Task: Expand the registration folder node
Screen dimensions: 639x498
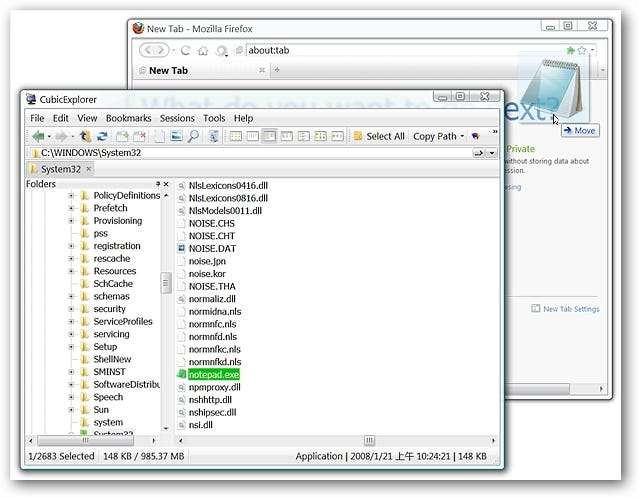Action: pos(71,246)
